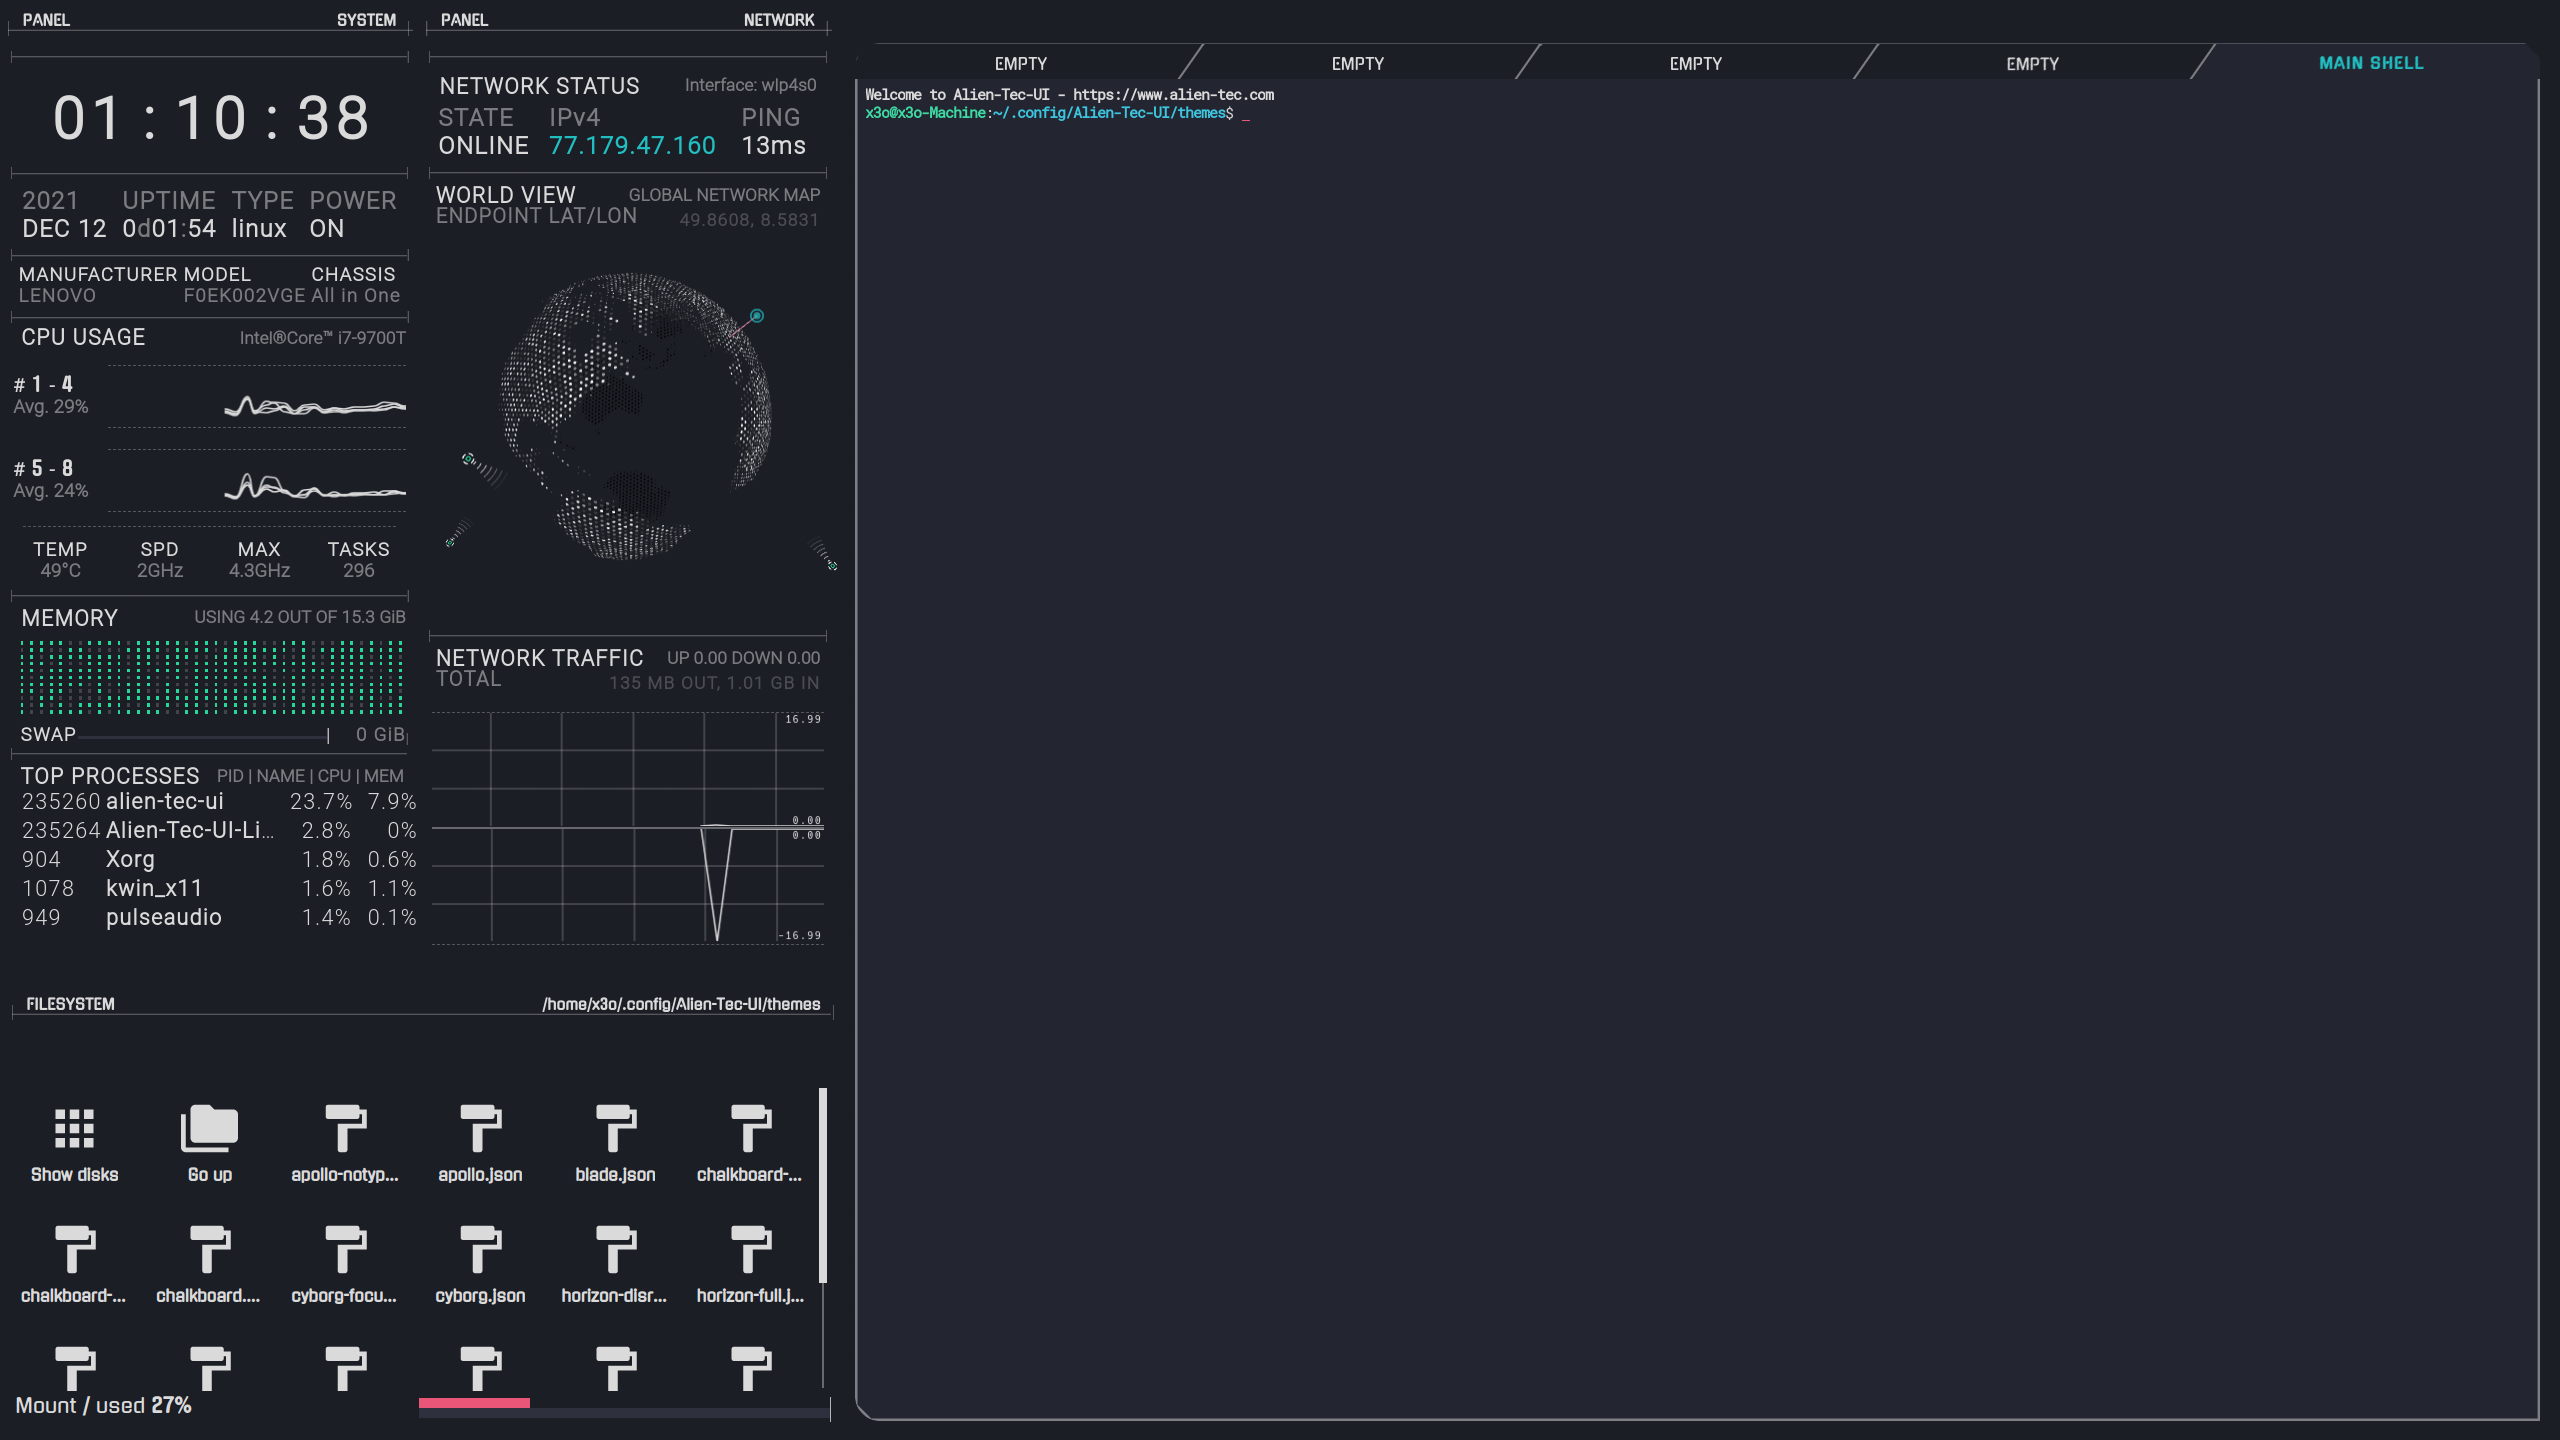Select the fourth EMPTY terminal tab
The height and width of the screenshot is (1440, 2560).
click(x=2032, y=63)
